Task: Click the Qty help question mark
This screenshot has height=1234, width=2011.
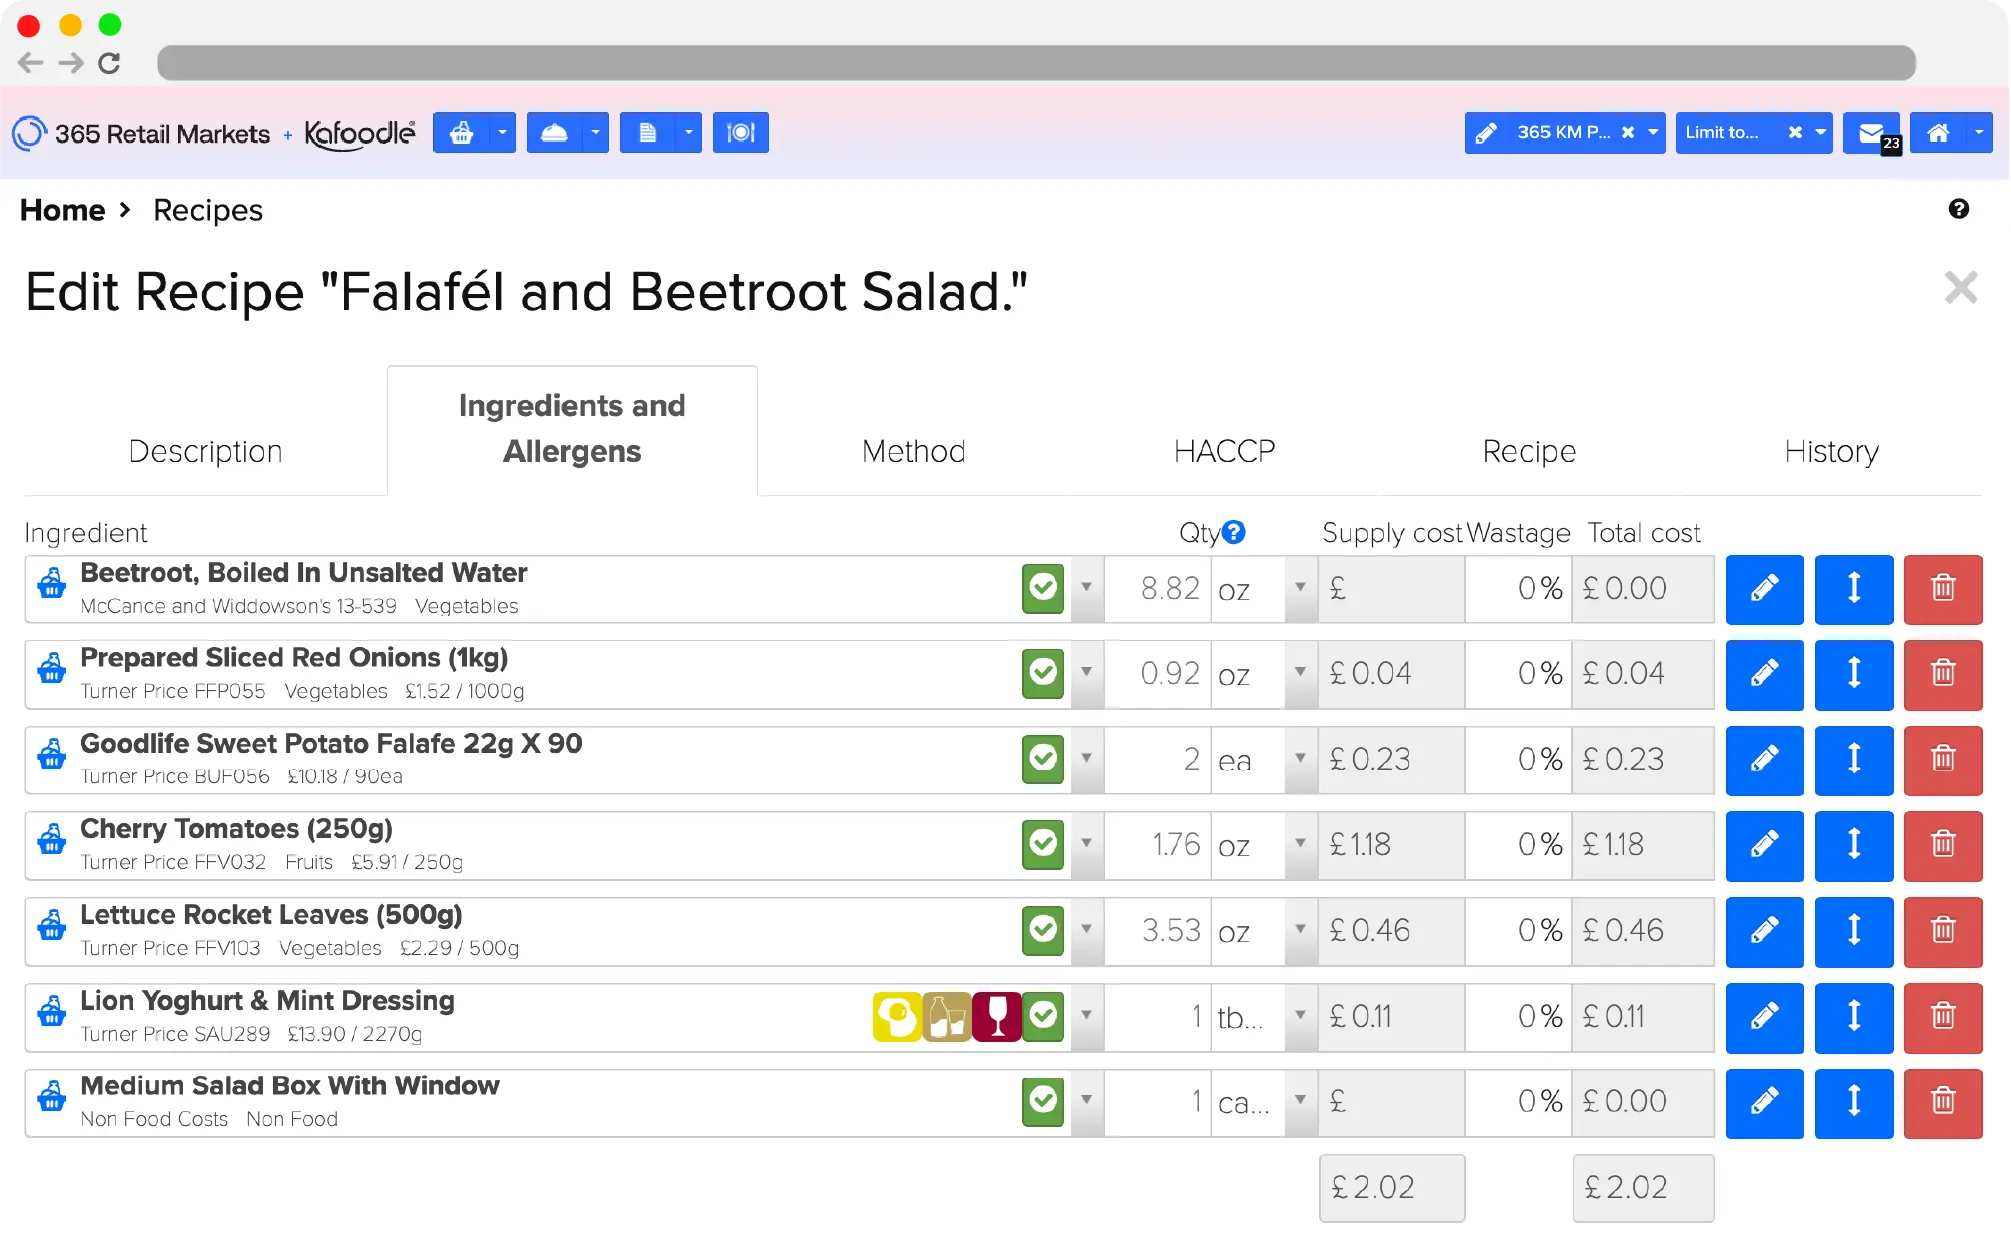Action: [1234, 532]
